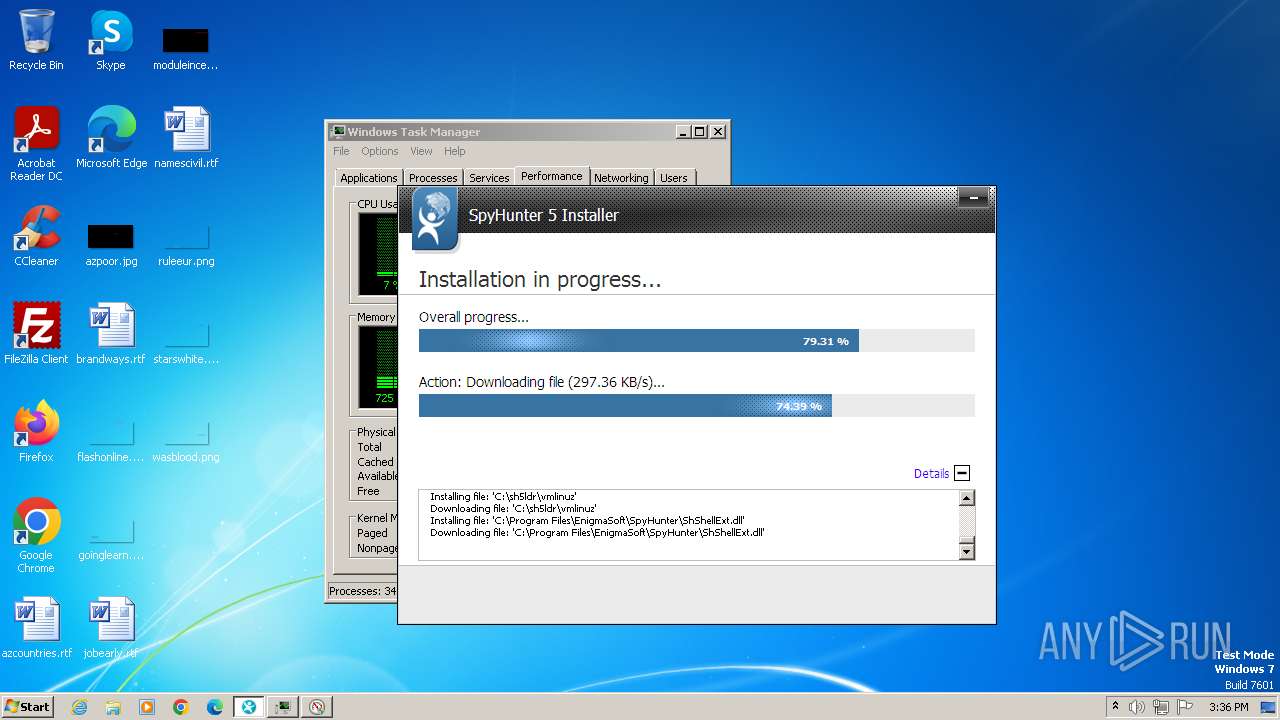Image resolution: width=1280 pixels, height=720 pixels.
Task: Click the Chrome icon in the taskbar
Action: [x=181, y=707]
